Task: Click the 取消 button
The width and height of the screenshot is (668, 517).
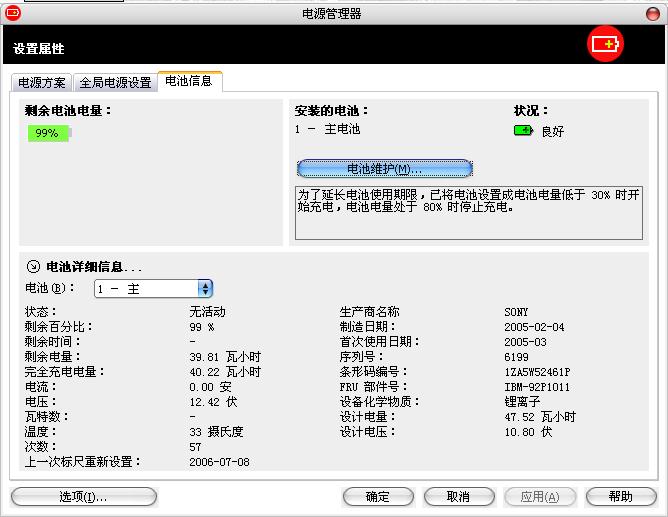Action: coord(459,496)
